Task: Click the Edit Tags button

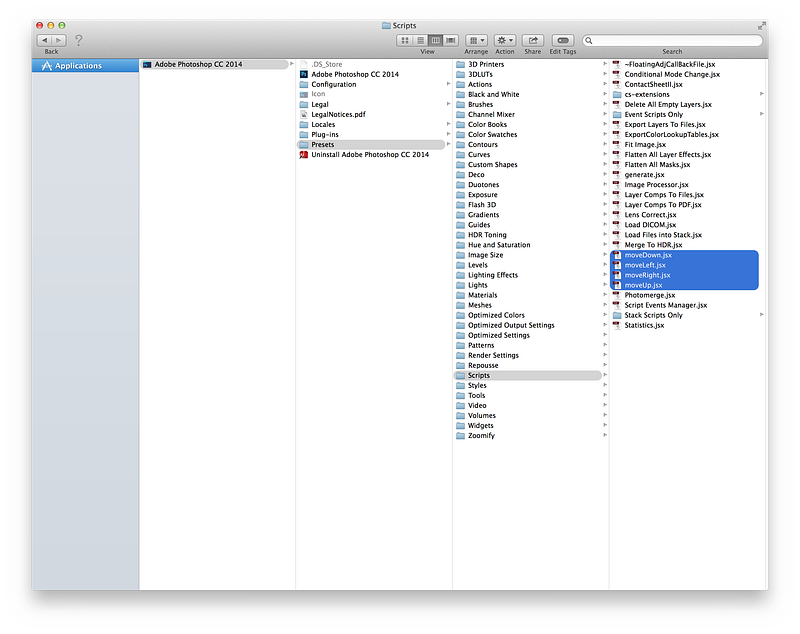Action: [563, 40]
